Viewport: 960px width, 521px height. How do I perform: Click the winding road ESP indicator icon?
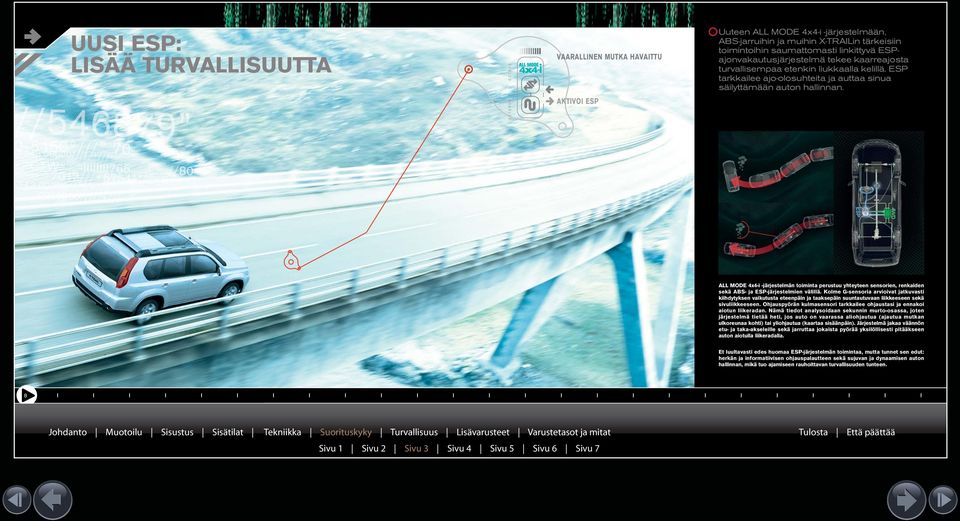coord(530,106)
